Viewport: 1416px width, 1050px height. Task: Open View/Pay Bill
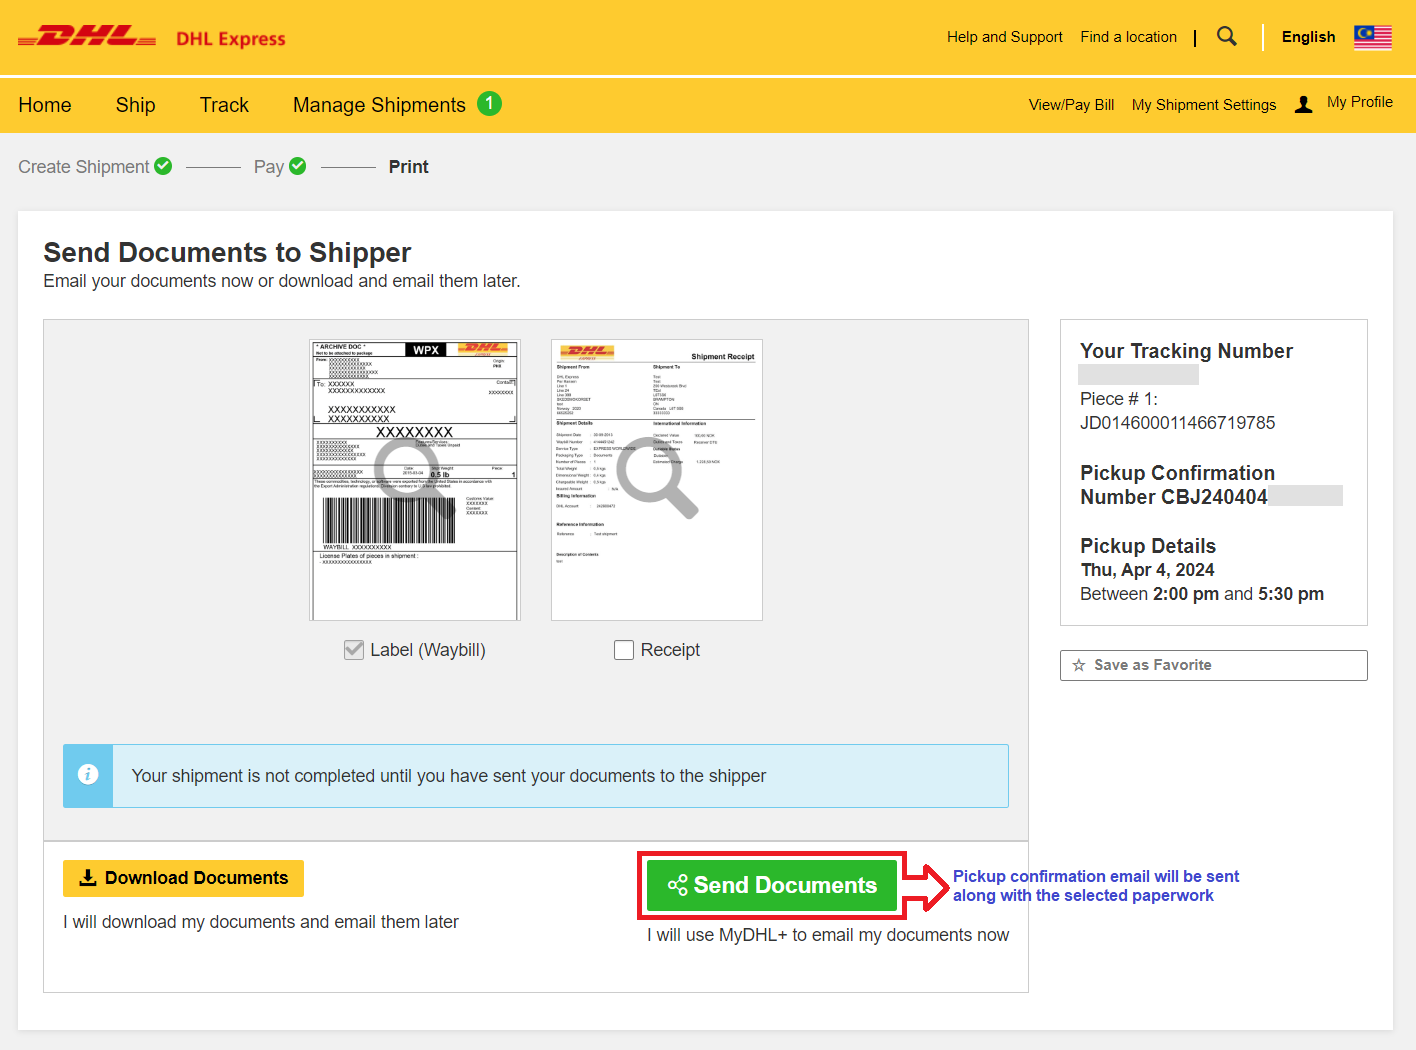pyautogui.click(x=1071, y=105)
